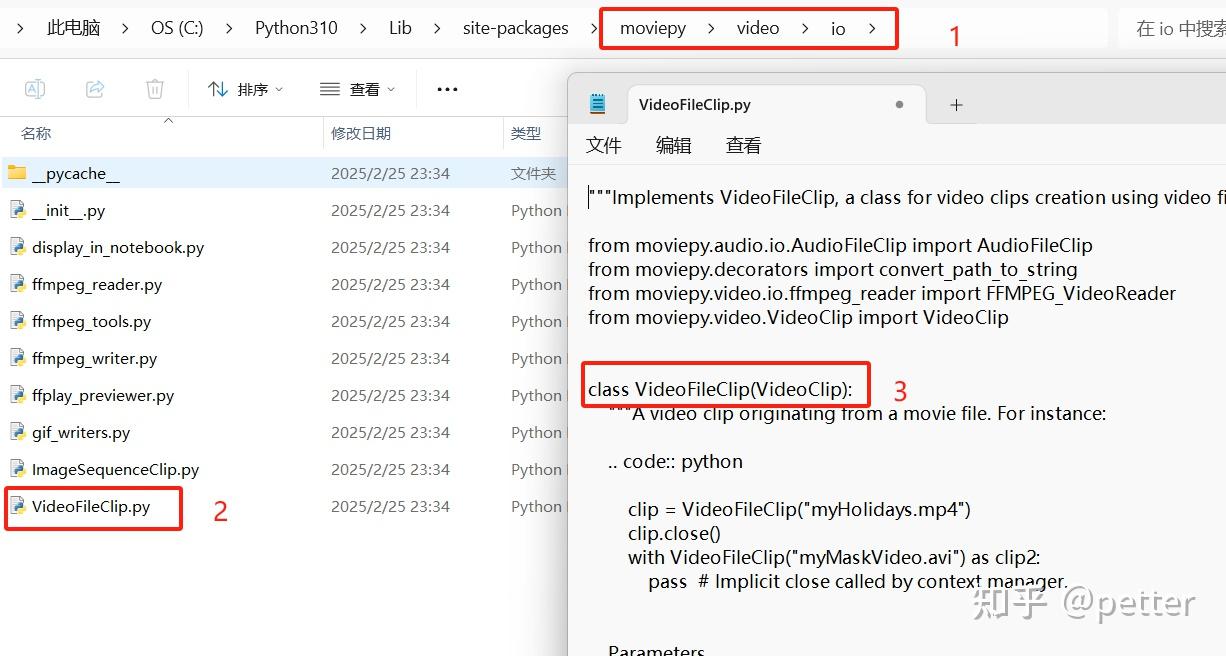Click the Python icon beside __init__.py
Screen dimensions: 1226x656
(x=18, y=210)
